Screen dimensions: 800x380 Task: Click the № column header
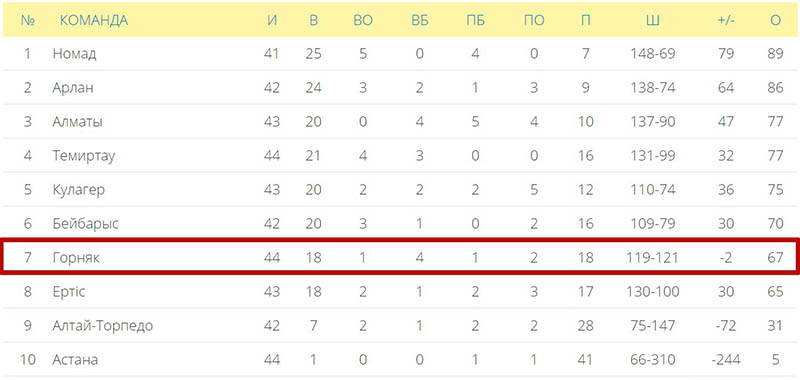coord(28,21)
